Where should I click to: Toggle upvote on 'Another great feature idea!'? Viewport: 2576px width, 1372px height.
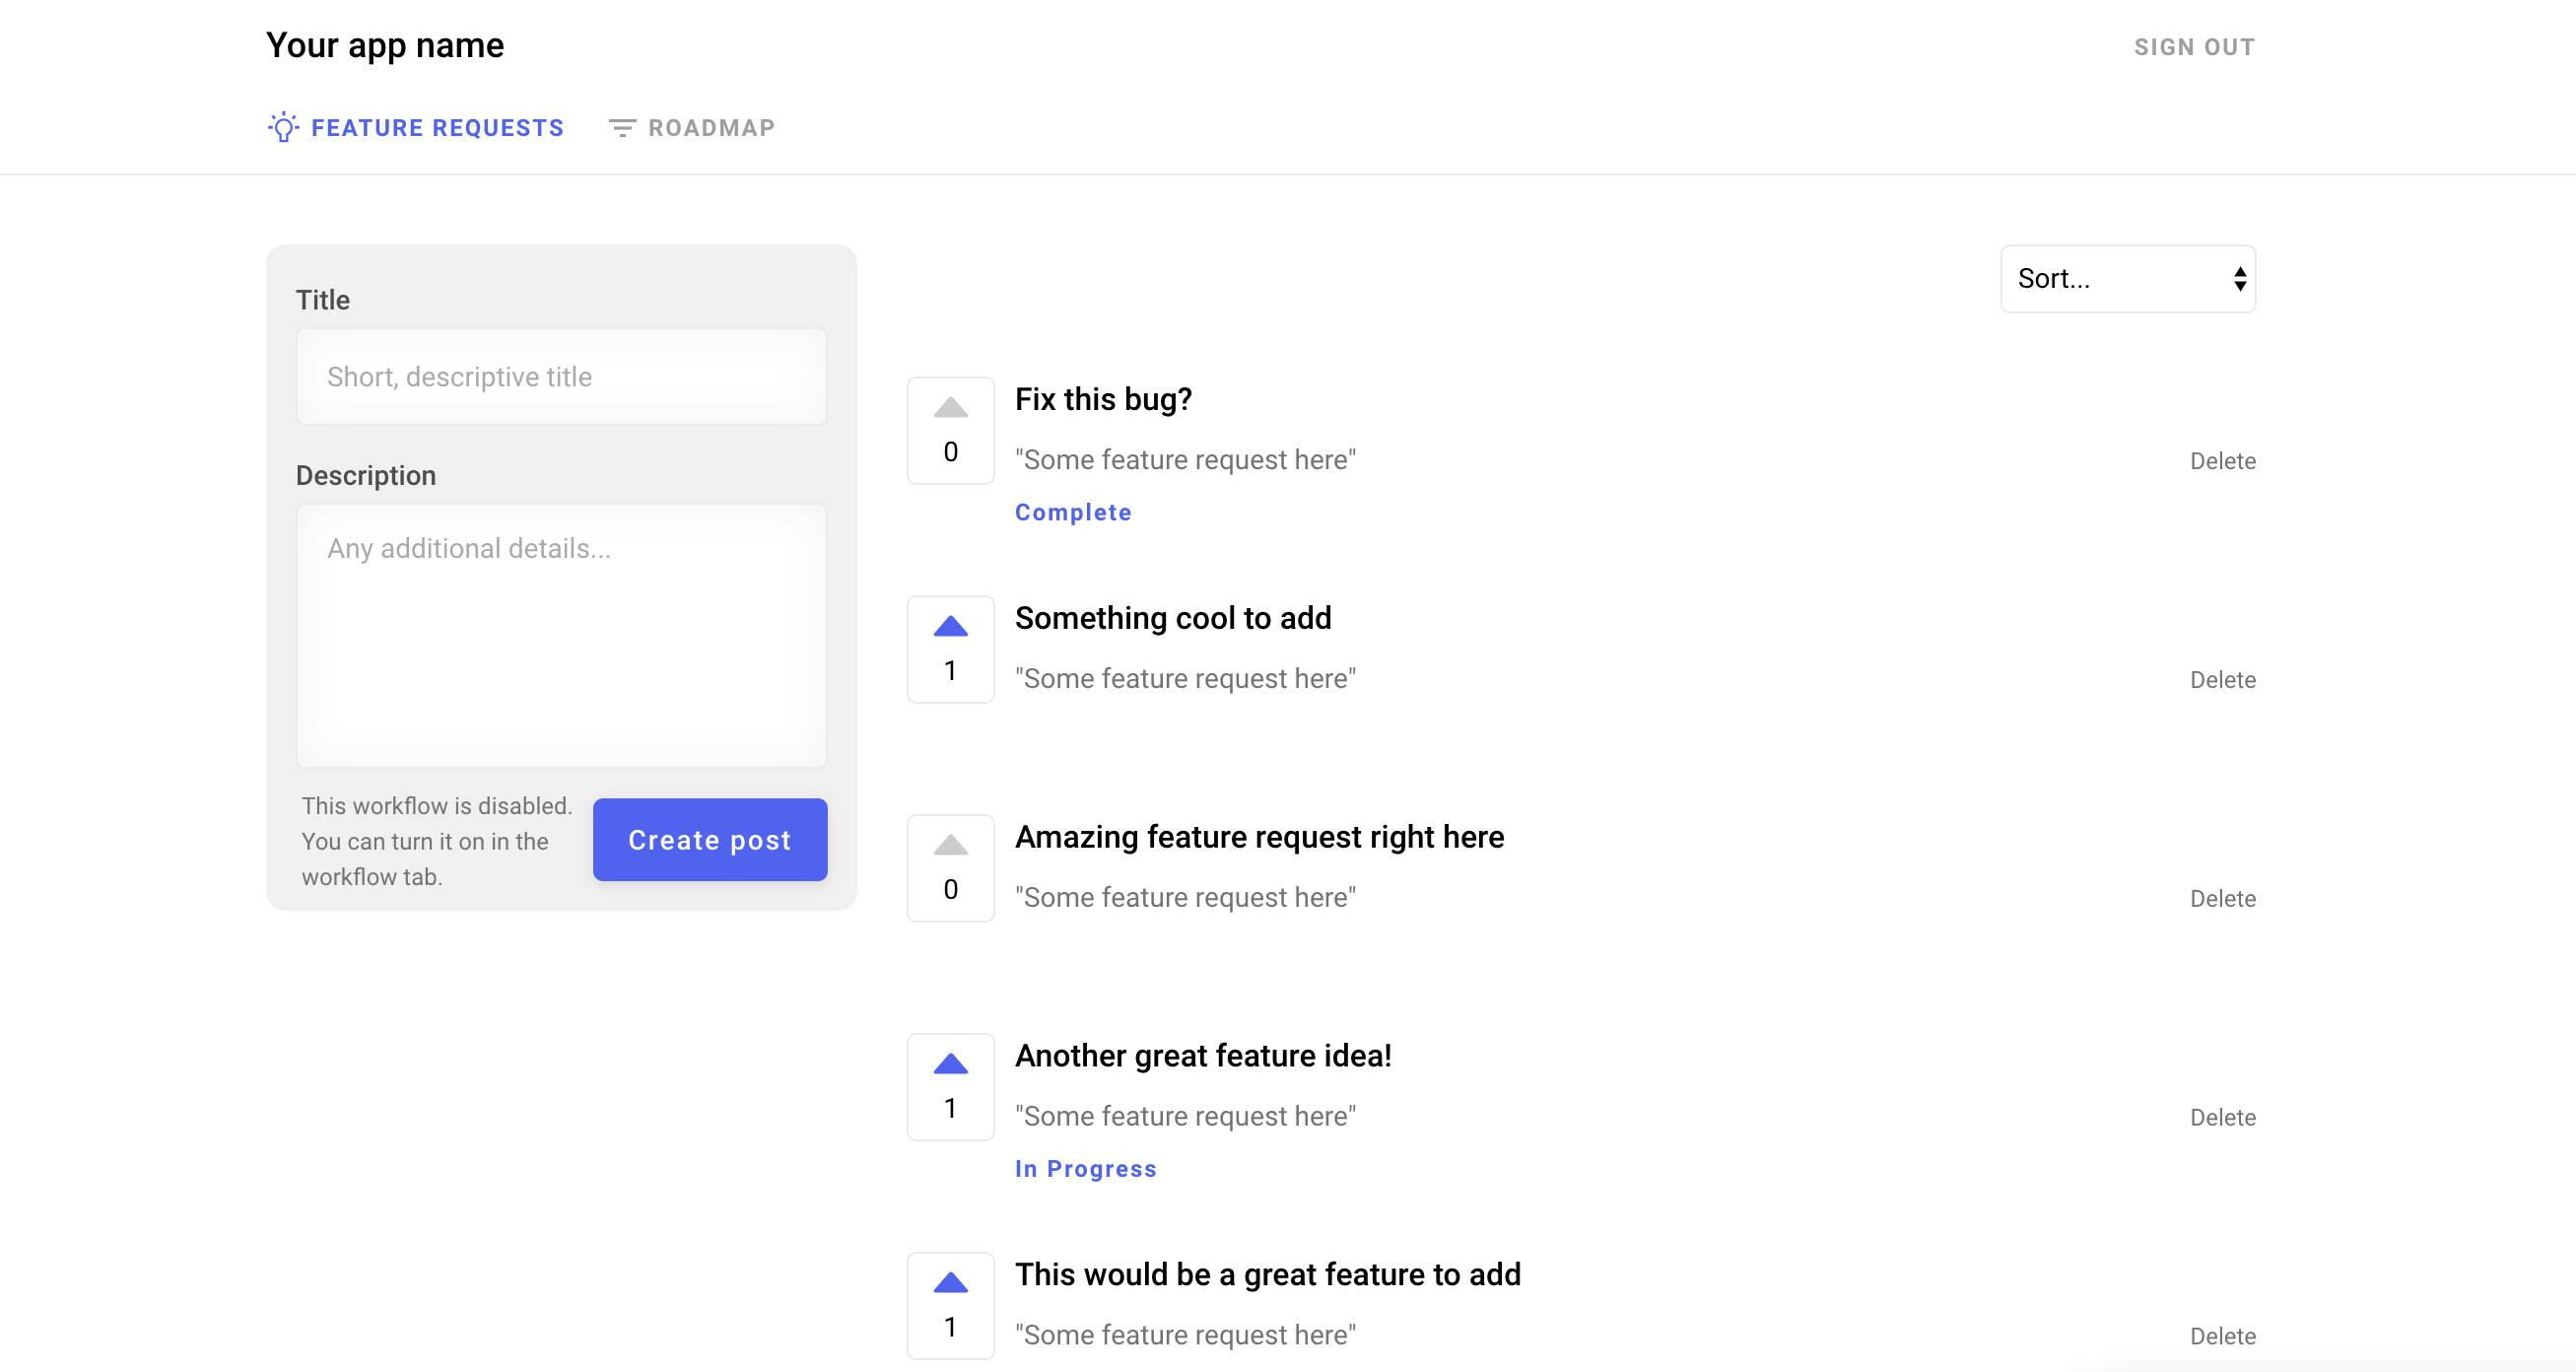click(x=950, y=1064)
